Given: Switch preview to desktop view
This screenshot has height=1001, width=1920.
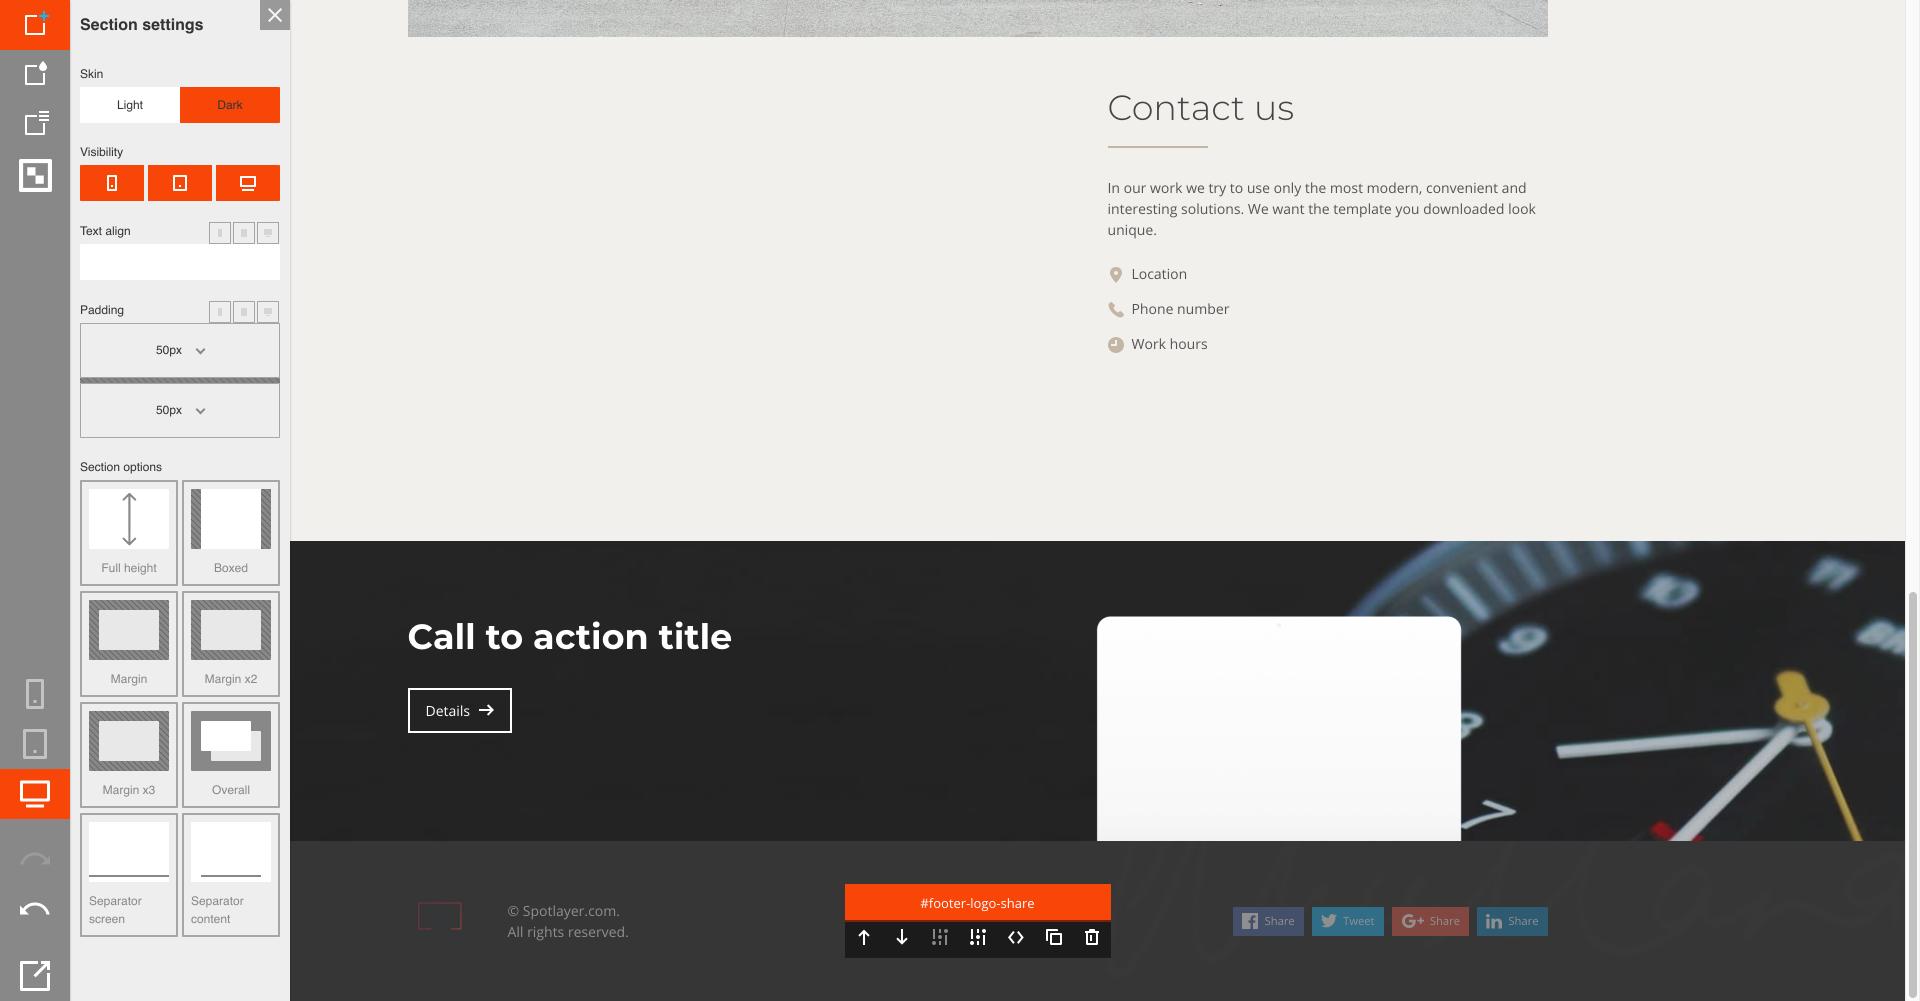Looking at the screenshot, I should 35,794.
